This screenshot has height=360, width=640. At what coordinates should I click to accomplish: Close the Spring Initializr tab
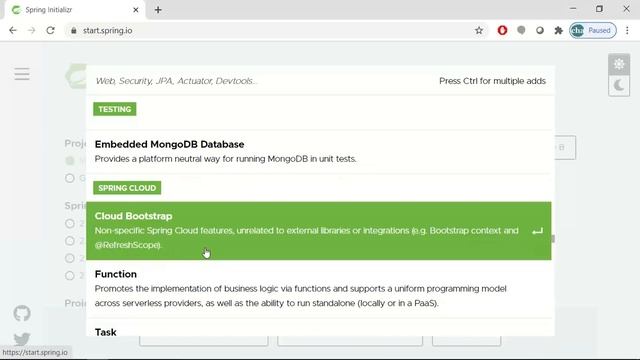pos(136,10)
